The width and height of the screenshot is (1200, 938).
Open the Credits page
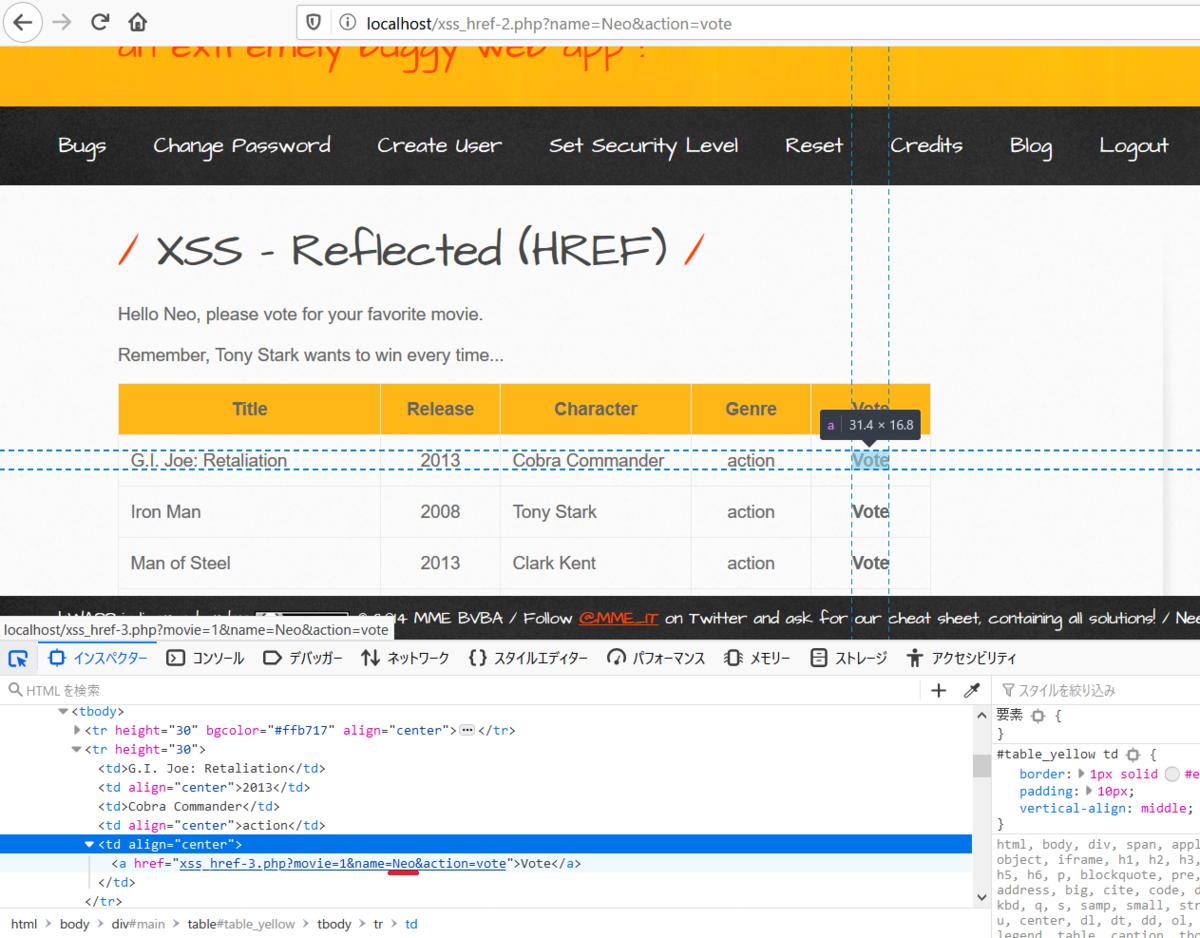click(x=927, y=146)
